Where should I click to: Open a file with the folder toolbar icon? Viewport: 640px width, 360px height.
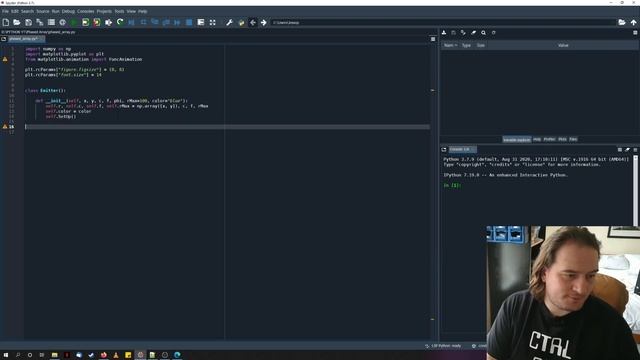tap(17, 22)
